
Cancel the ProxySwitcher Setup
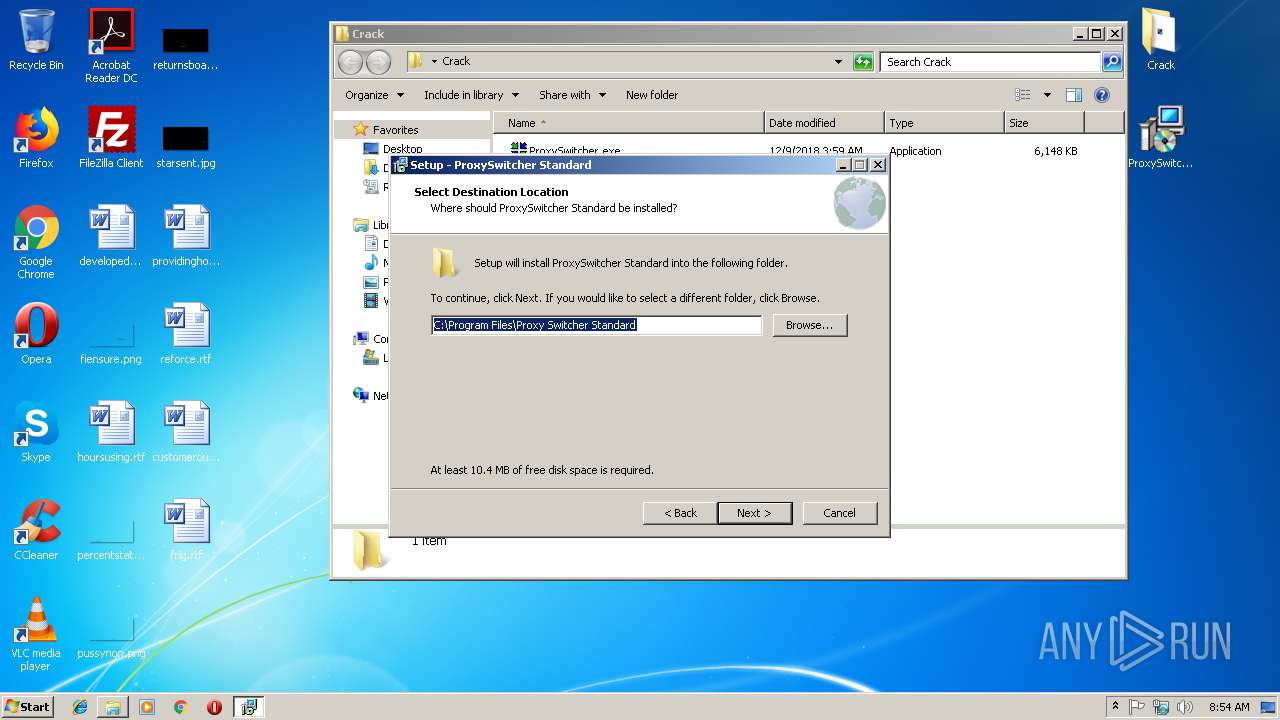839,513
